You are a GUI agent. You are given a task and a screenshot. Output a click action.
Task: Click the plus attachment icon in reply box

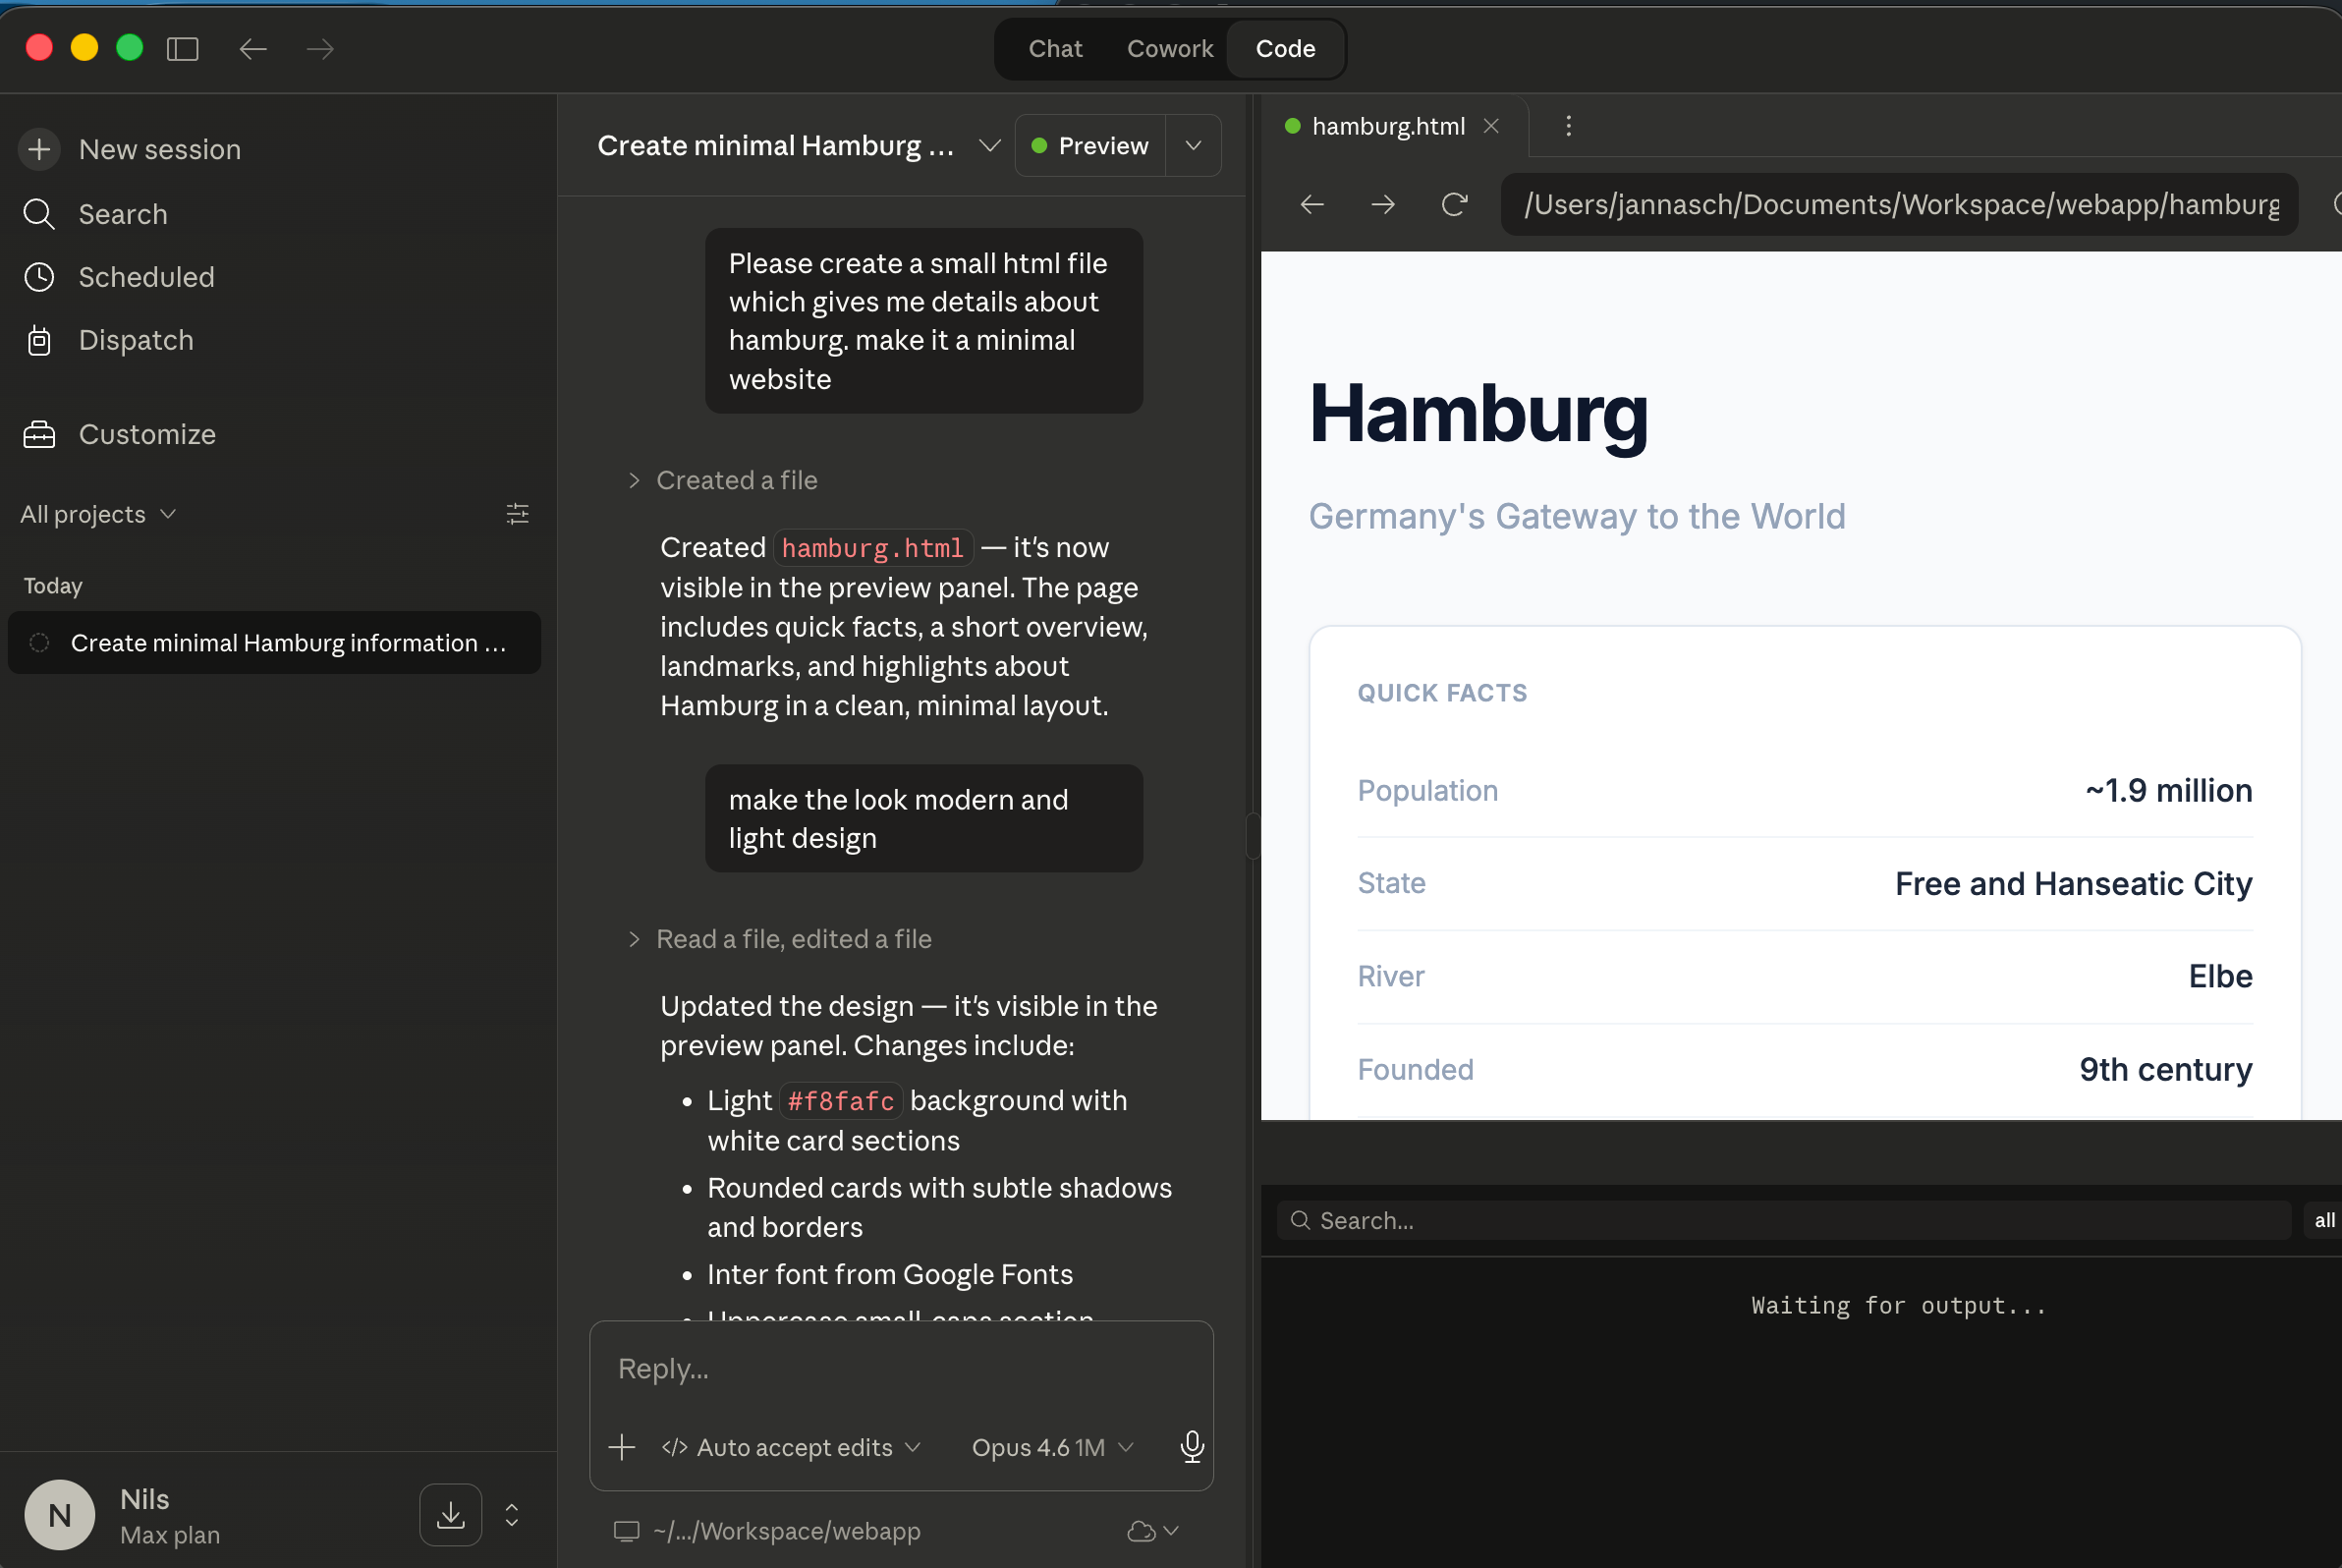pyautogui.click(x=621, y=1447)
